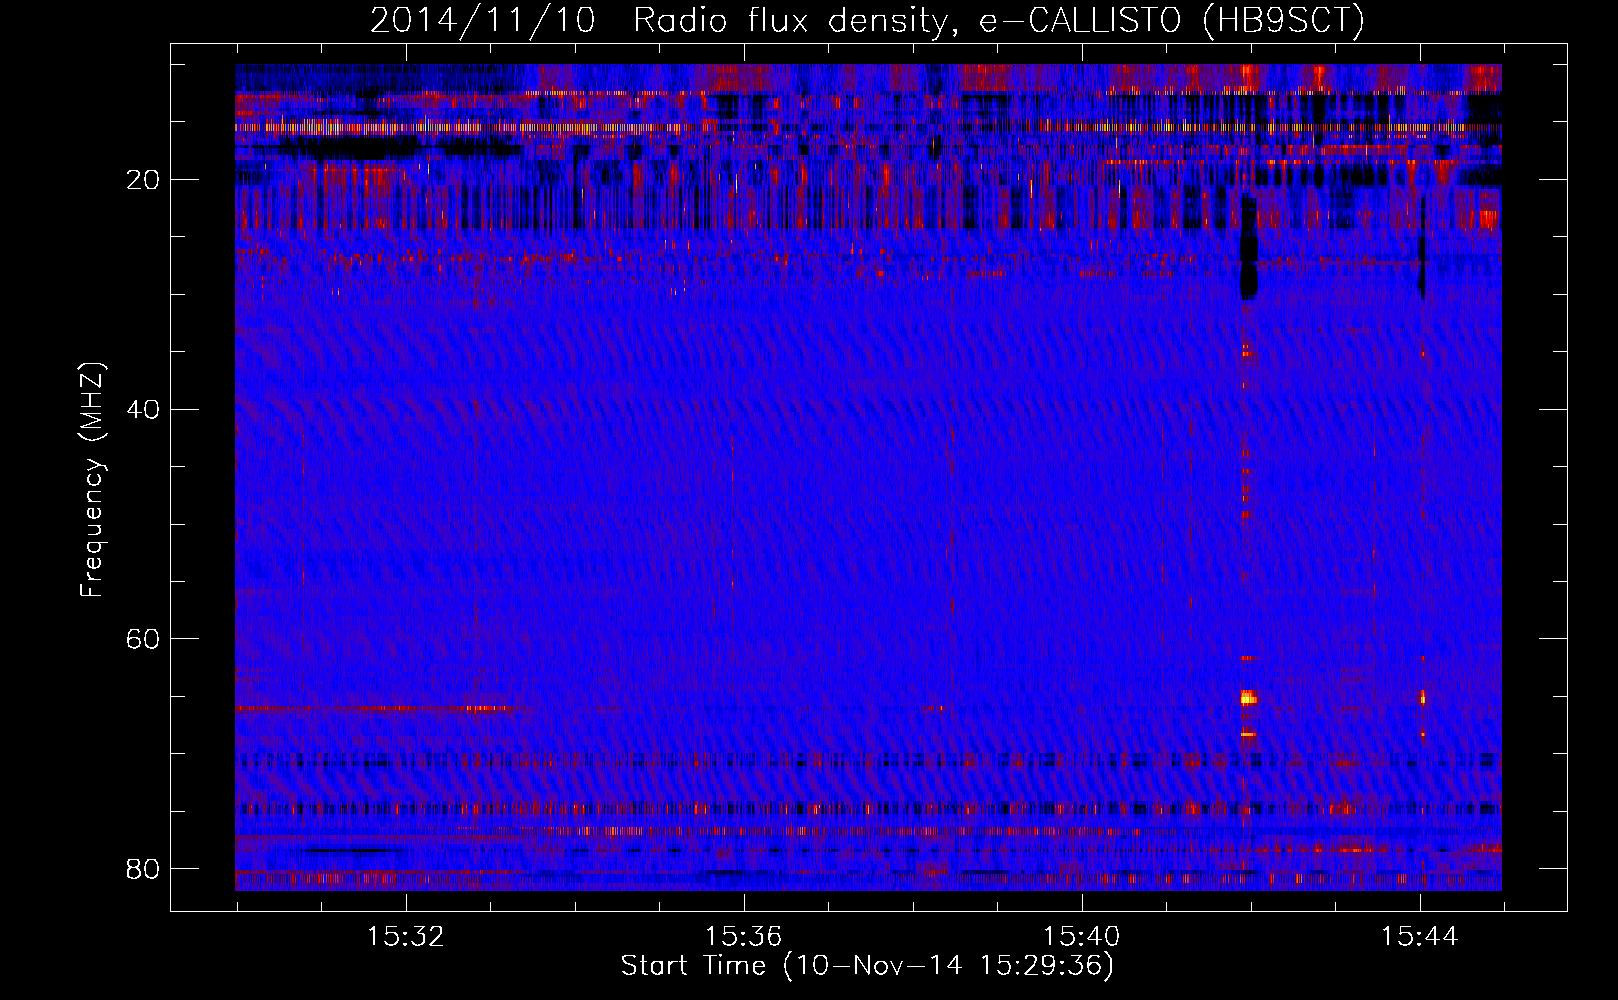
Task: Click the '80' frequency tick label
Action: click(x=144, y=868)
